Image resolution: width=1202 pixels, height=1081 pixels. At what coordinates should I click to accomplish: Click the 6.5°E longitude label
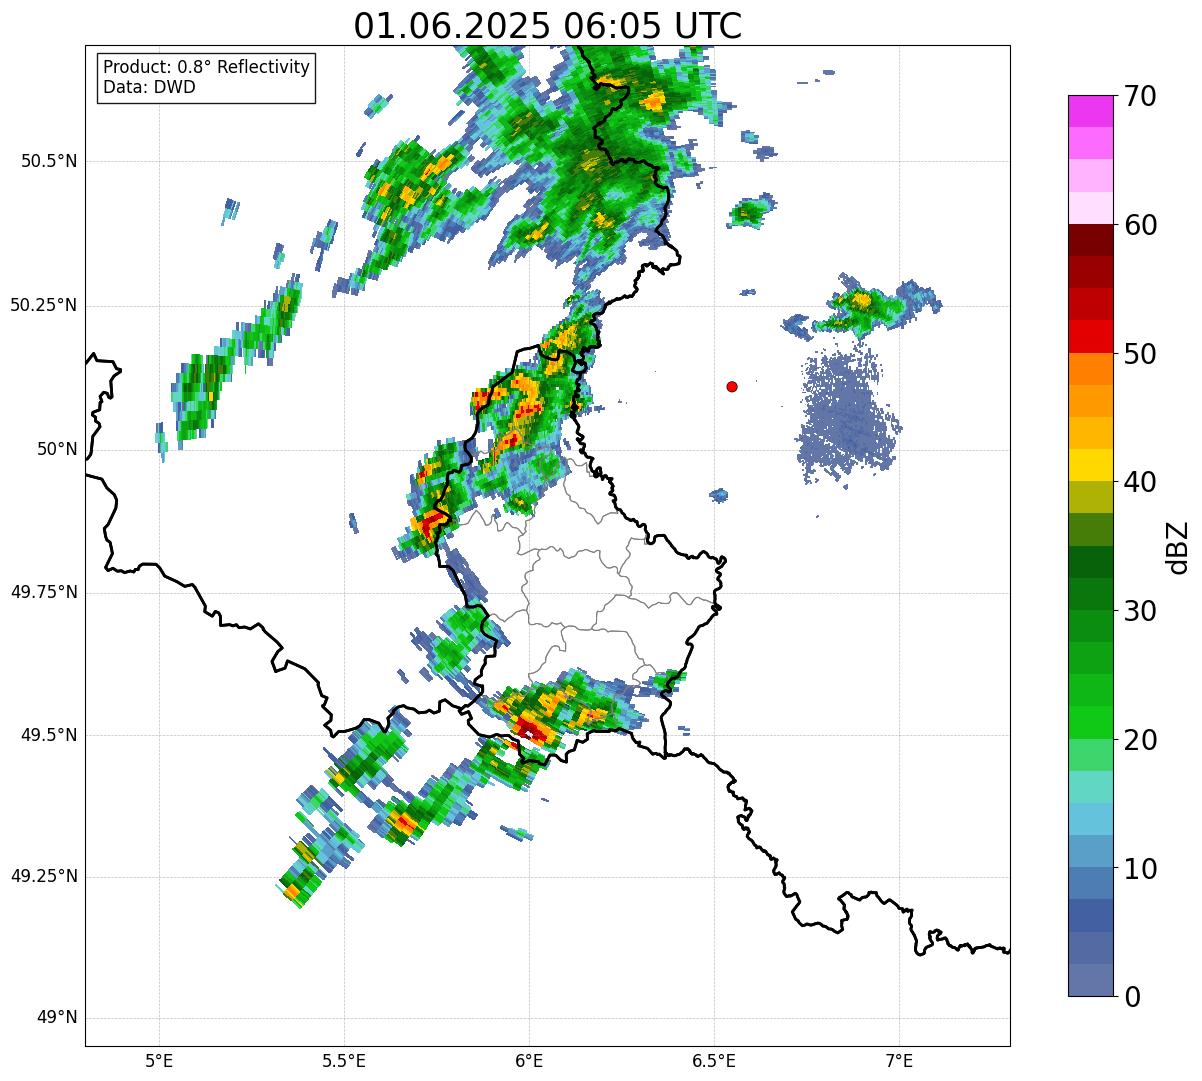click(714, 1060)
